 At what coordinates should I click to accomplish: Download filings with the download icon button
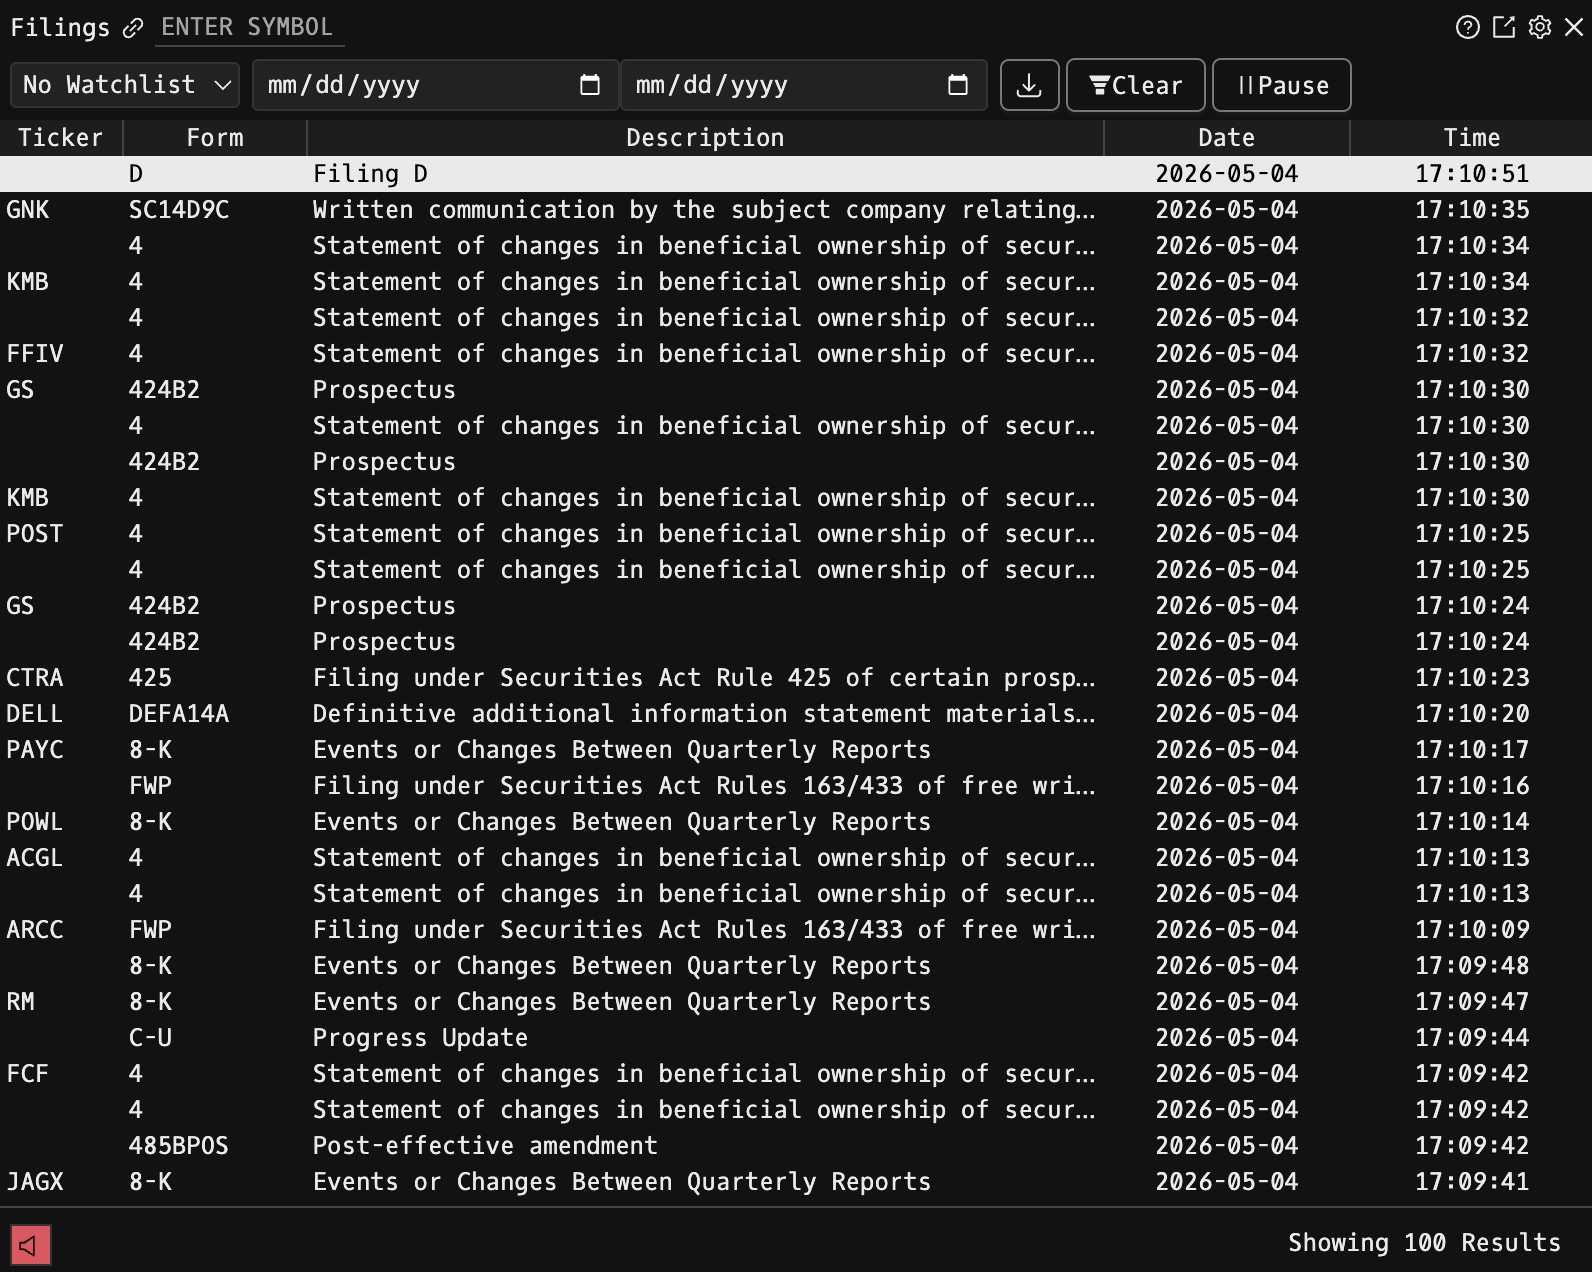[1029, 85]
